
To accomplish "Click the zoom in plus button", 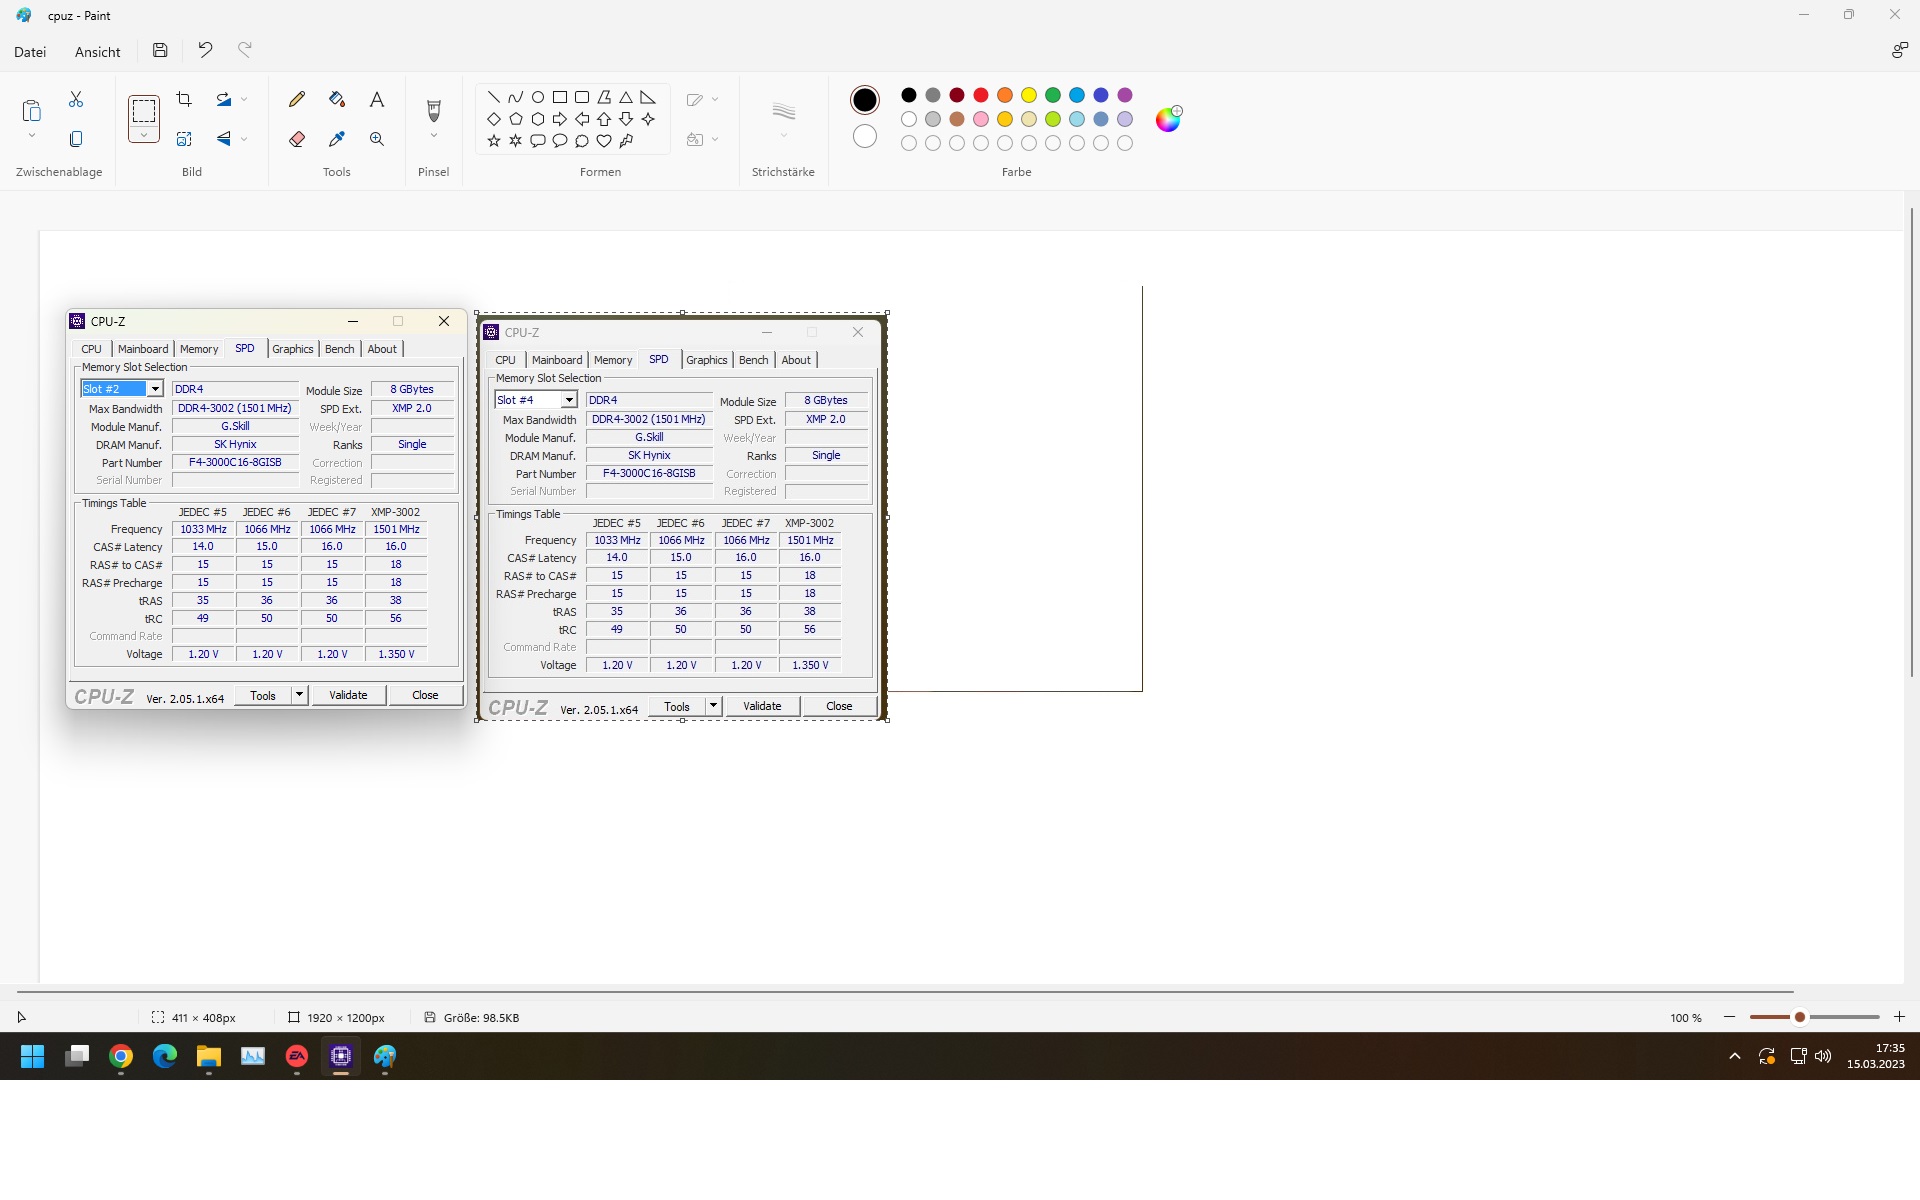I will point(1899,1017).
